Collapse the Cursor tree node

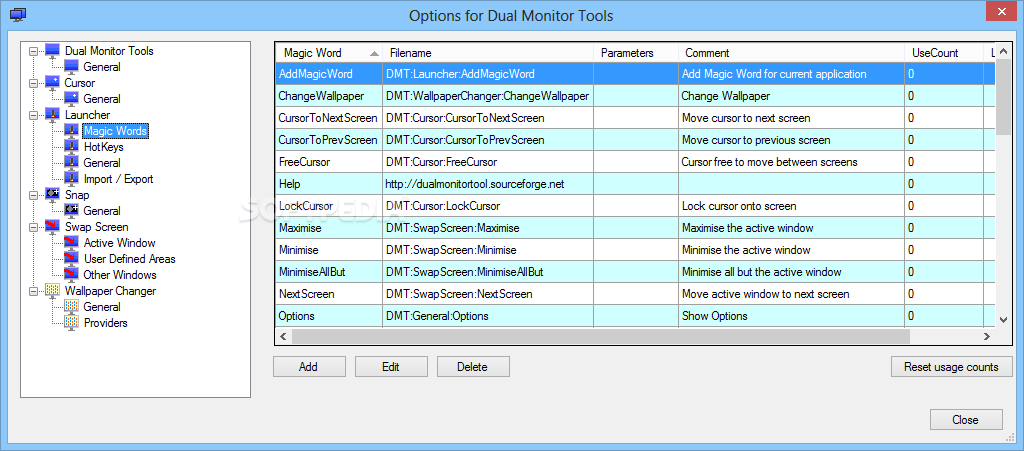click(33, 83)
